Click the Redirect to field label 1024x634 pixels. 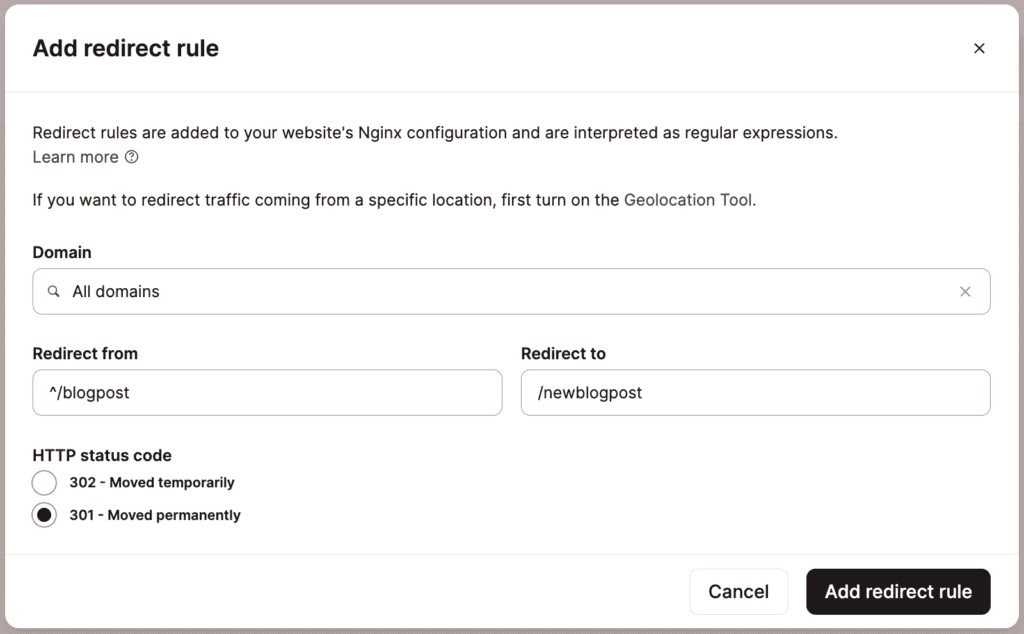(x=563, y=353)
